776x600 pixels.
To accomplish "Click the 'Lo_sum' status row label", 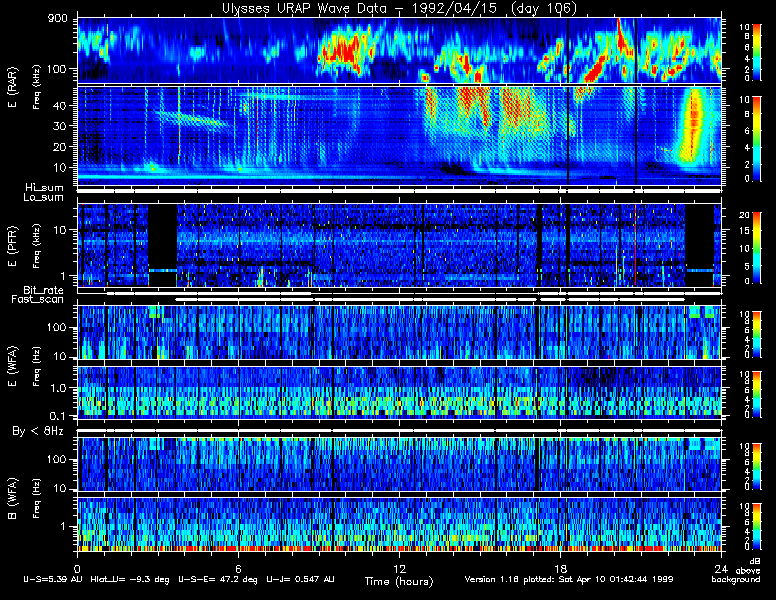I will pyautogui.click(x=44, y=198).
